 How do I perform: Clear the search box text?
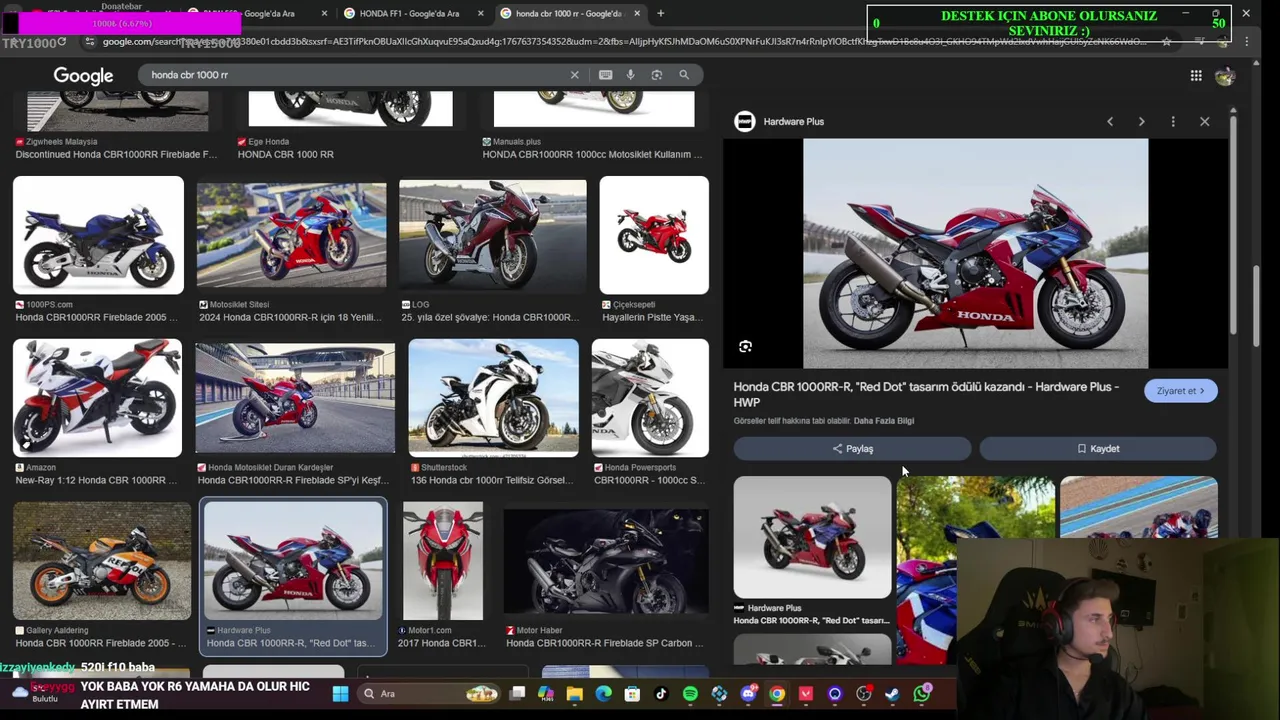(x=575, y=75)
